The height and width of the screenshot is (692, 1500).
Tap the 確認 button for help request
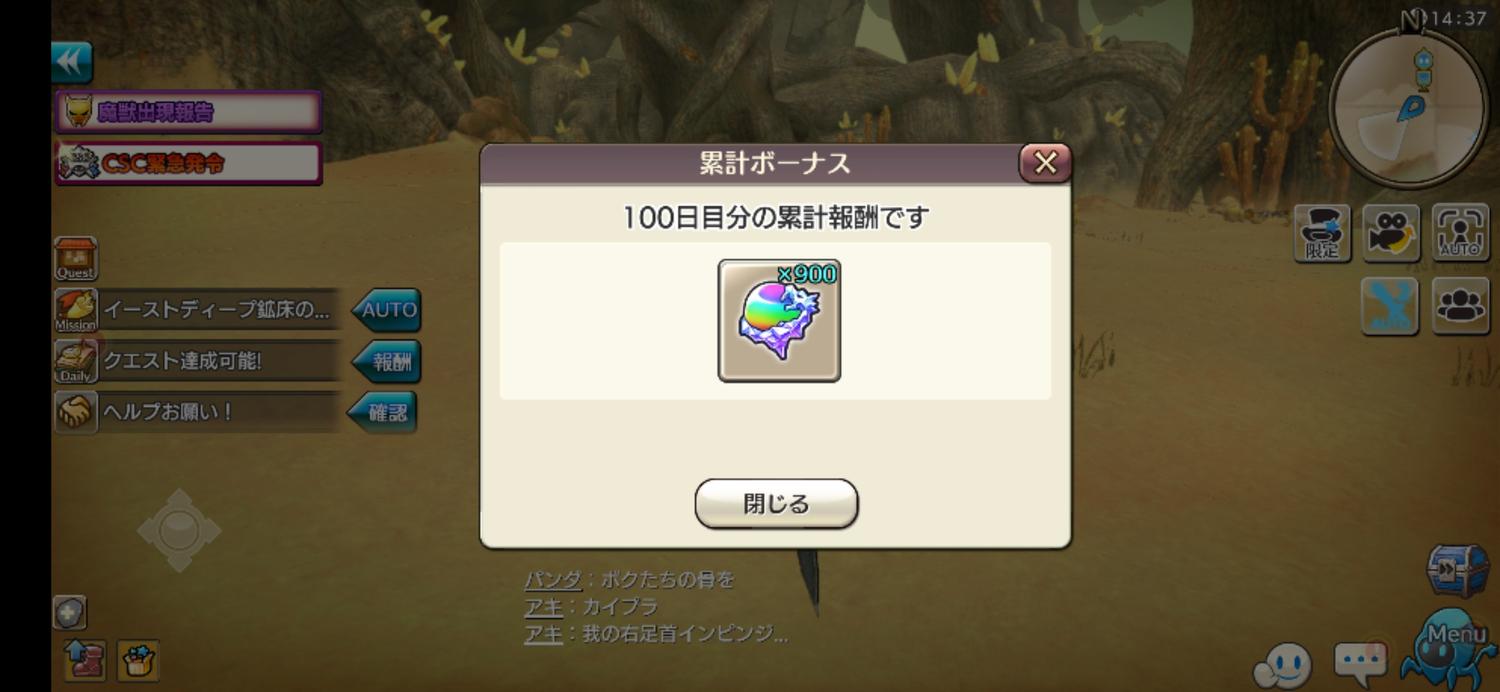(x=383, y=412)
